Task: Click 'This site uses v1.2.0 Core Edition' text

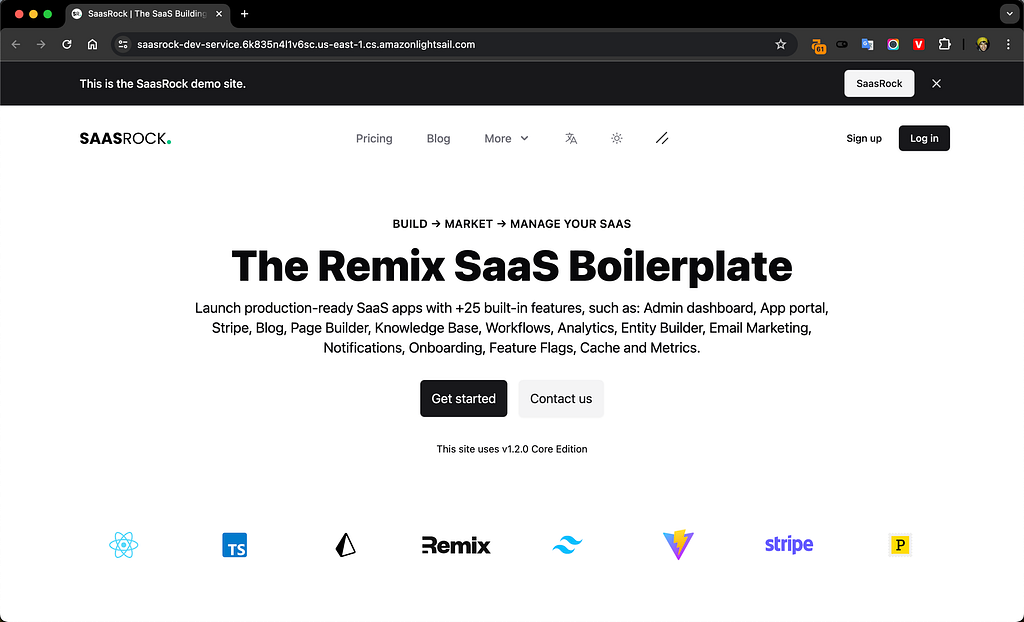Action: (x=512, y=449)
